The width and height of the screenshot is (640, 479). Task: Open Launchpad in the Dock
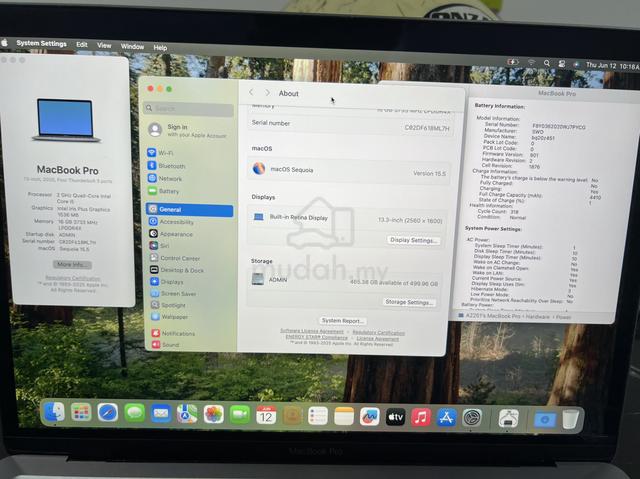81,412
